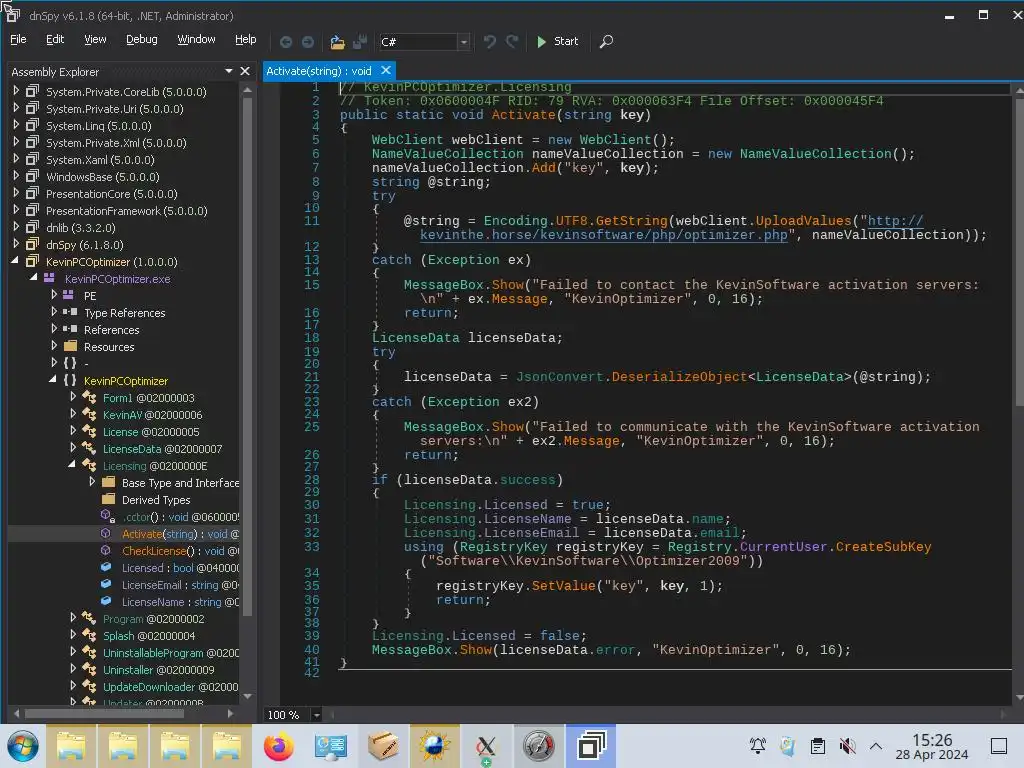Click the CreateSubKey method reference
This screenshot has height=768, width=1024.
(883, 547)
